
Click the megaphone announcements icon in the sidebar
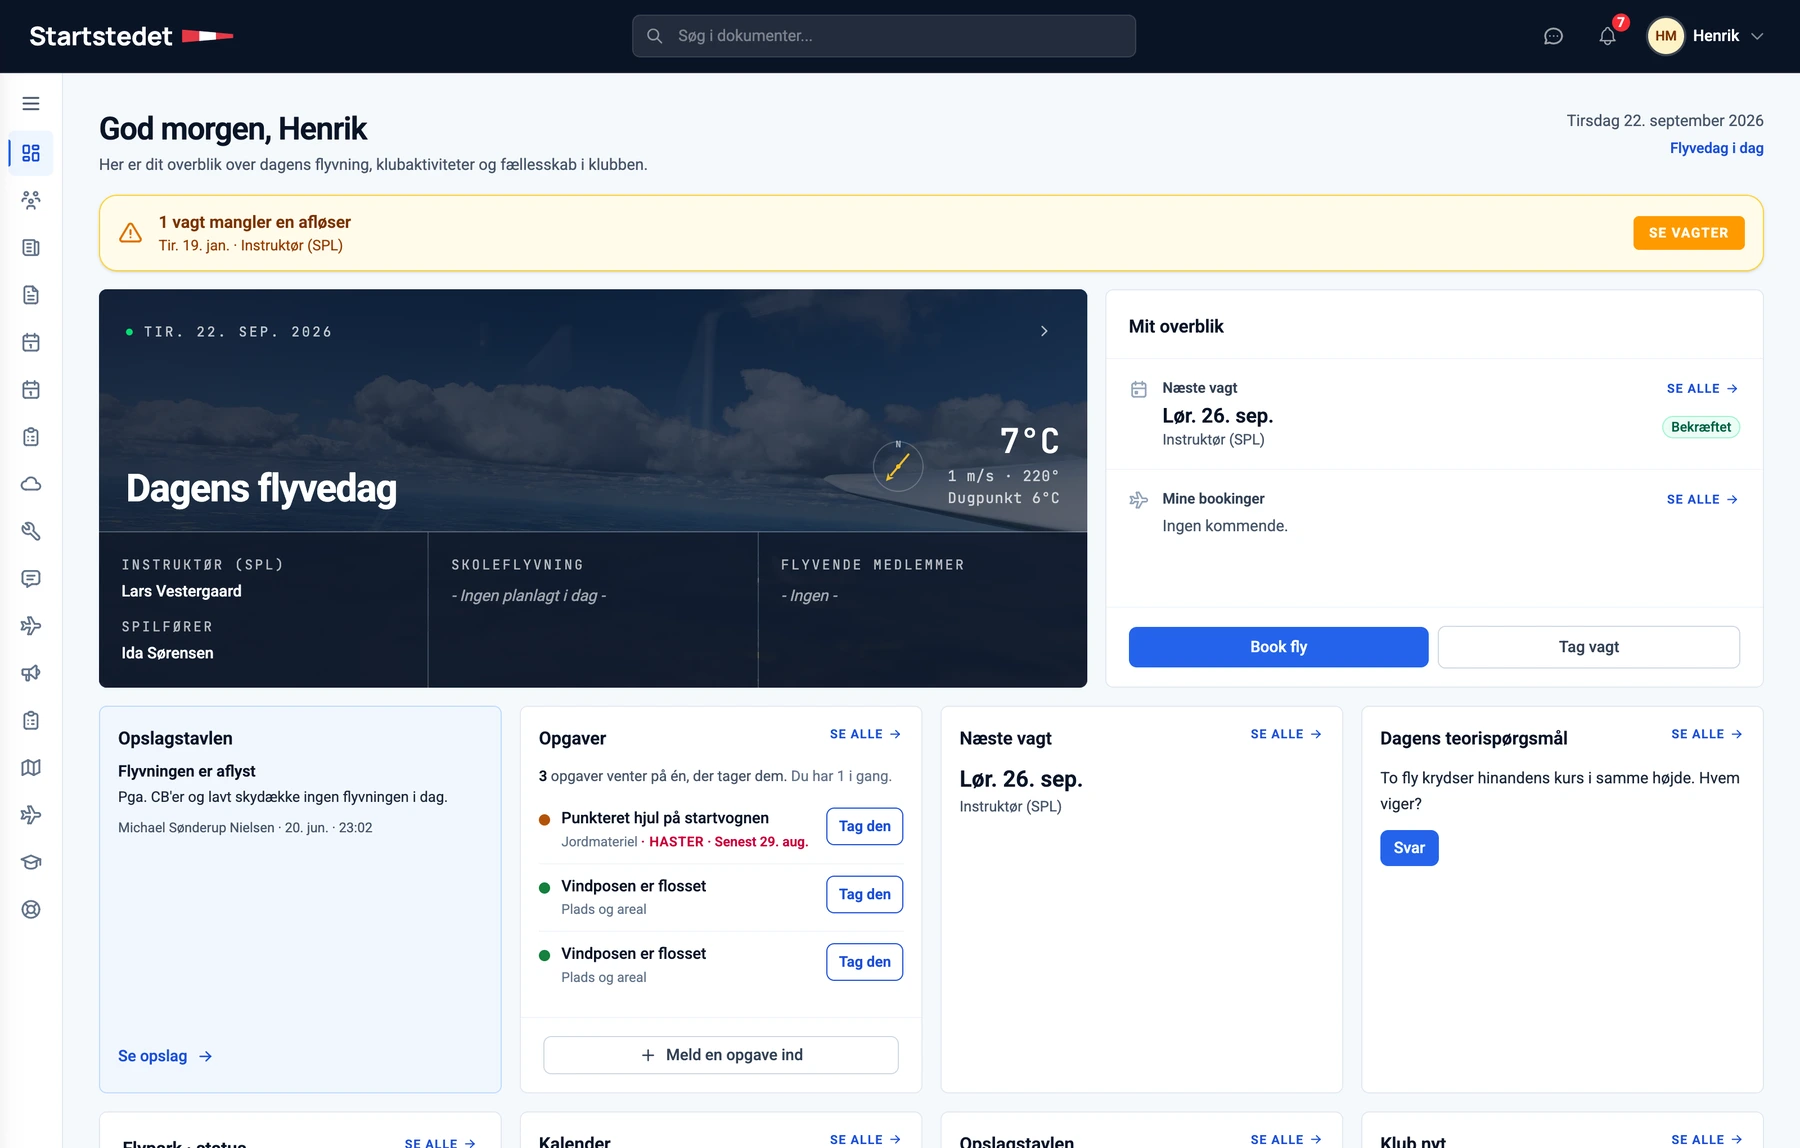[x=31, y=673]
